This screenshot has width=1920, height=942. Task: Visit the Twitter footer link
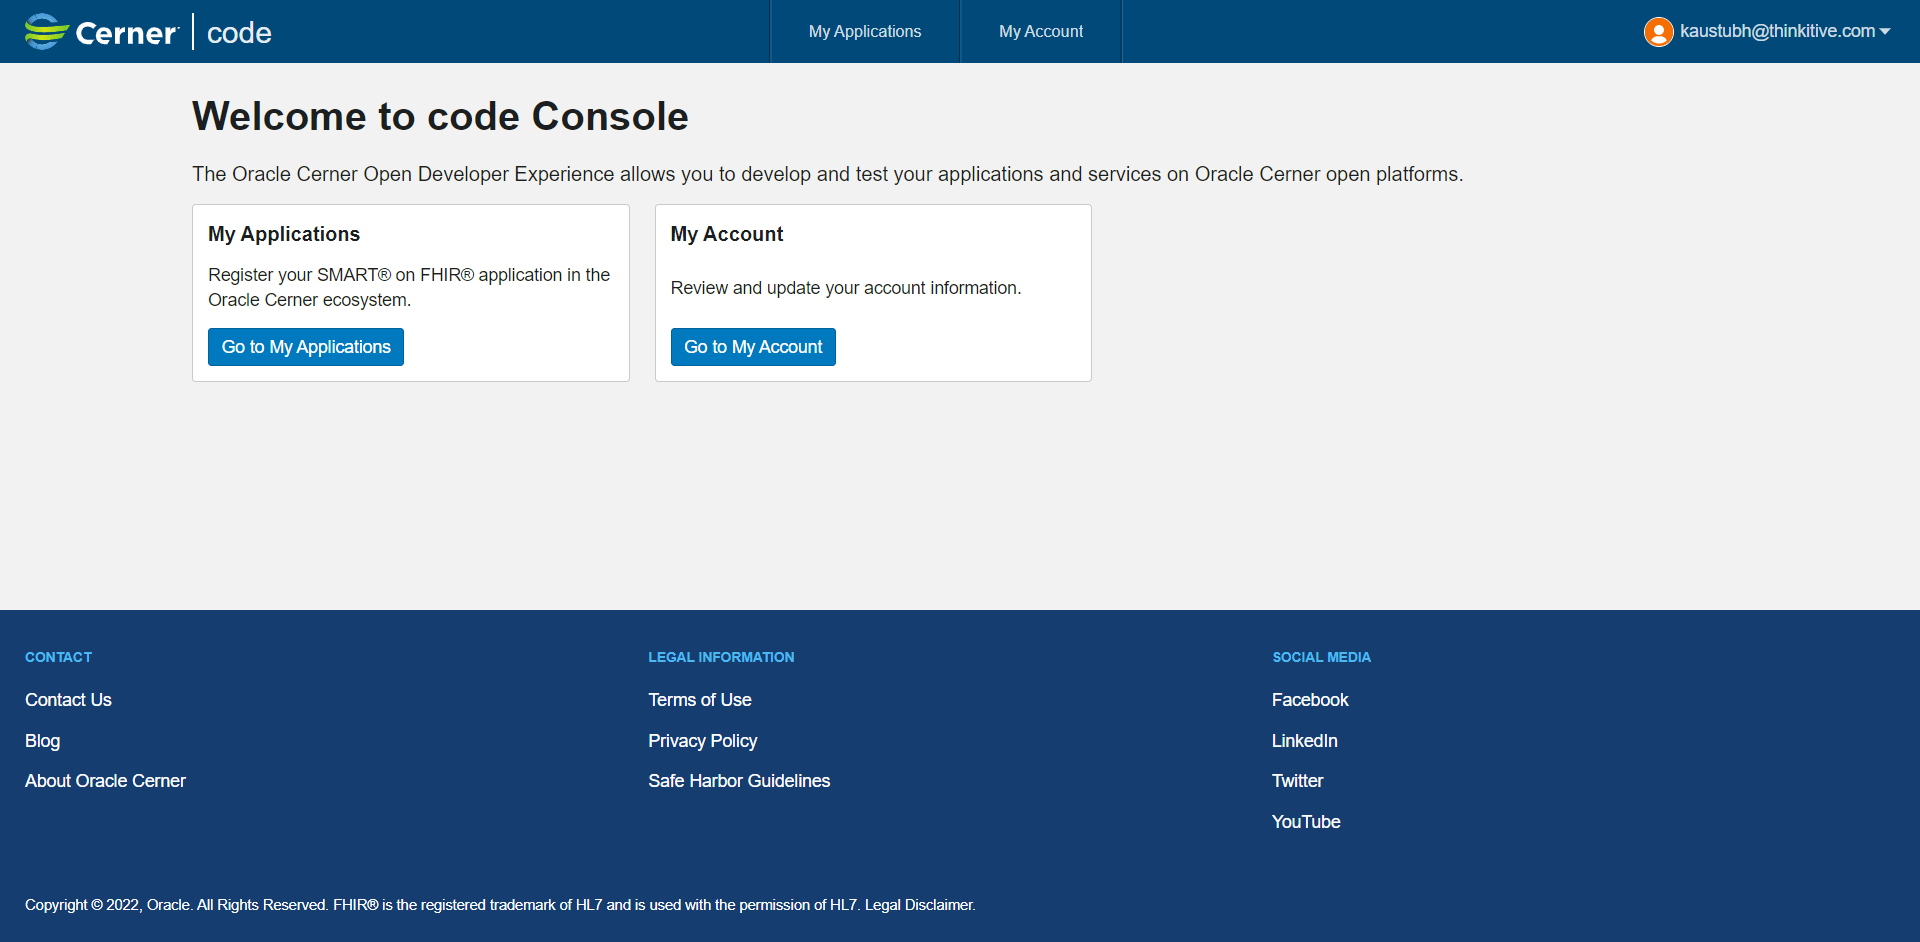pyautogui.click(x=1297, y=781)
